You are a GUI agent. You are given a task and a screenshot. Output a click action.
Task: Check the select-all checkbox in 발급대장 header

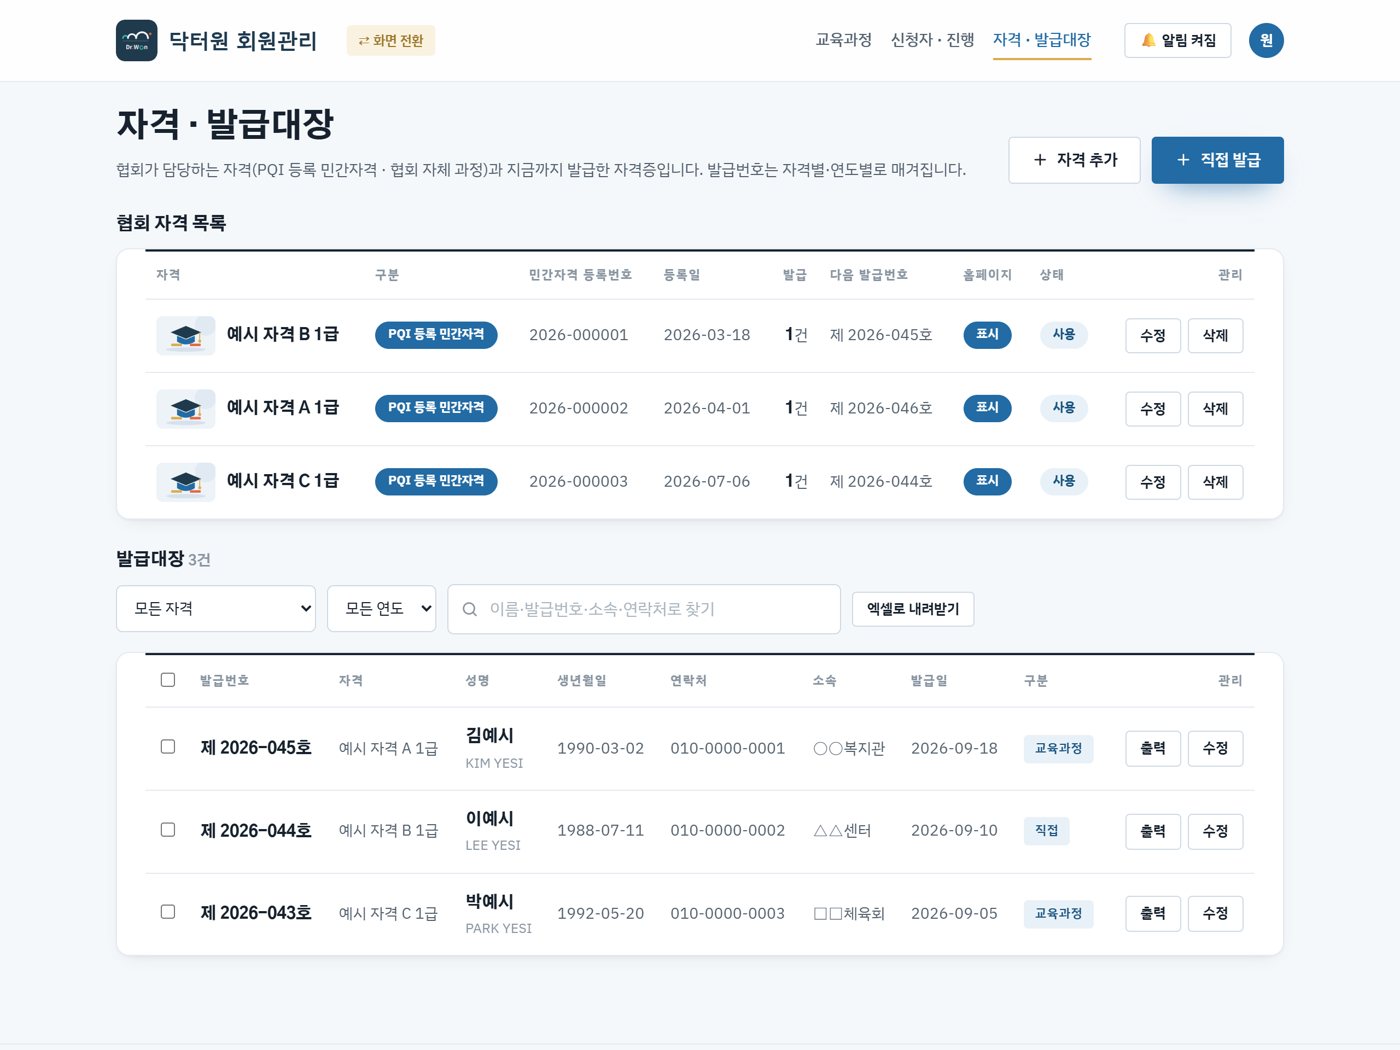(168, 680)
